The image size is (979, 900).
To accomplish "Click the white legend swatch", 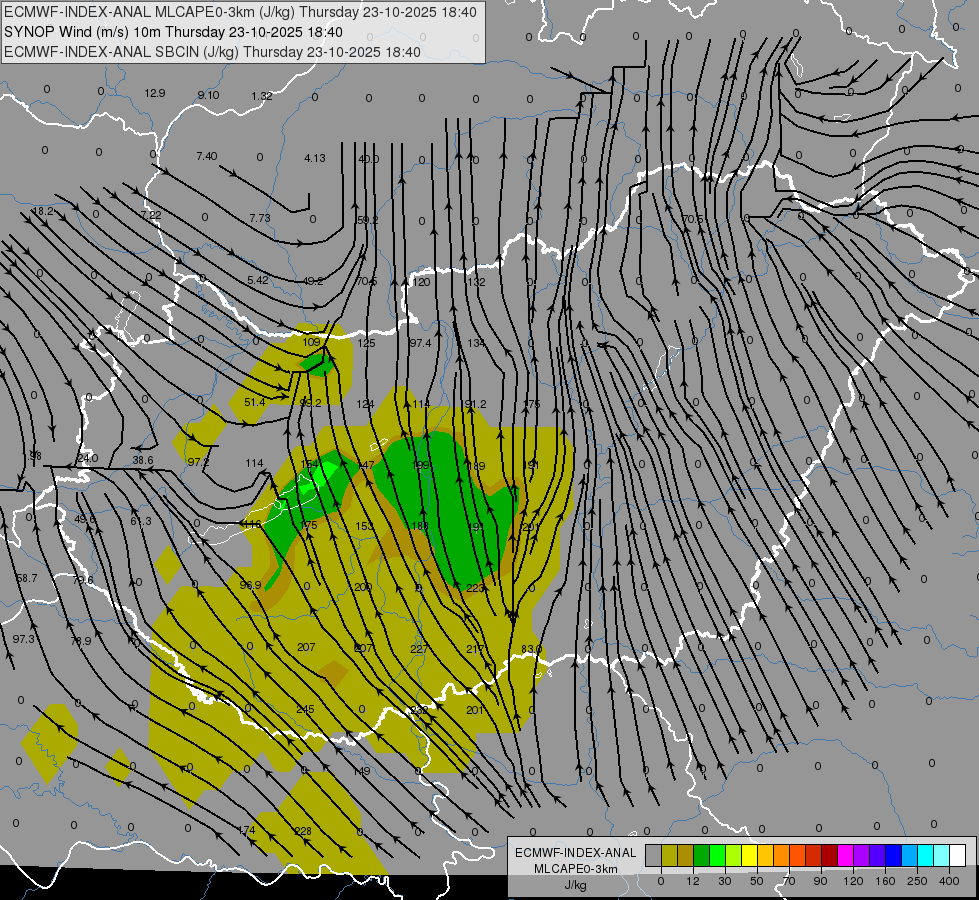I will click(x=958, y=855).
